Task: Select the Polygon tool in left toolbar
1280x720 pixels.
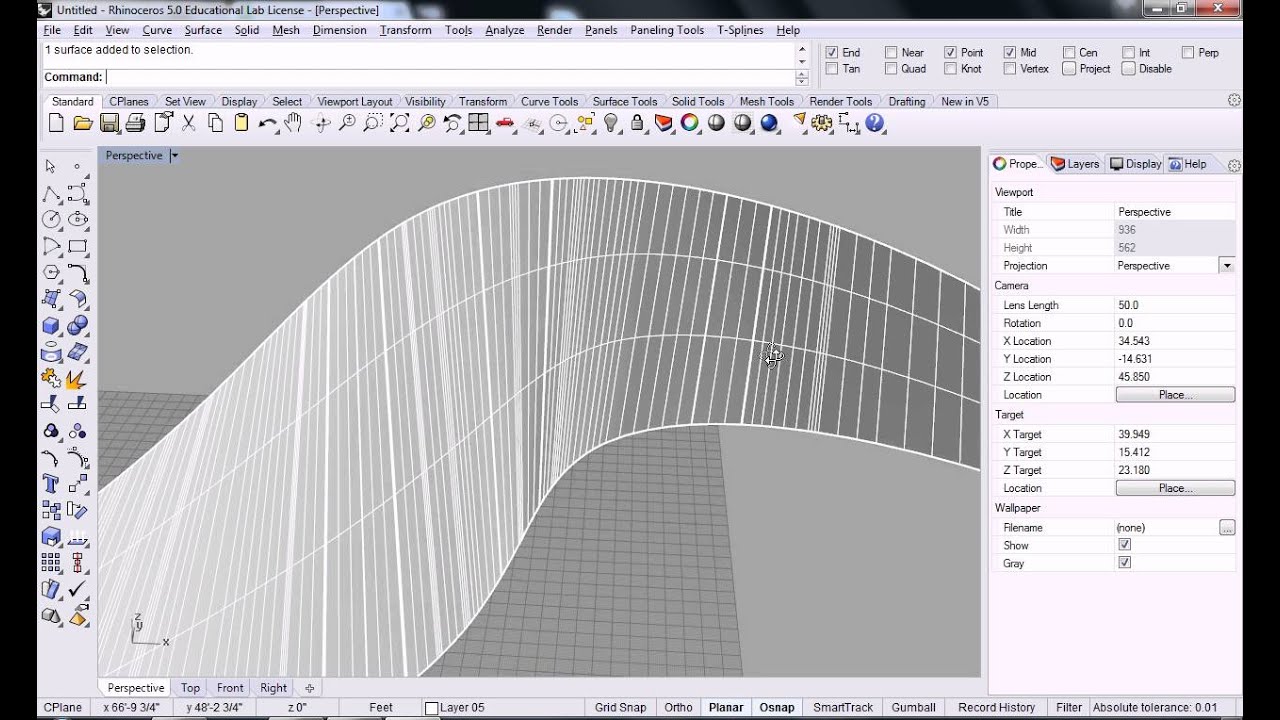Action: click(x=51, y=272)
